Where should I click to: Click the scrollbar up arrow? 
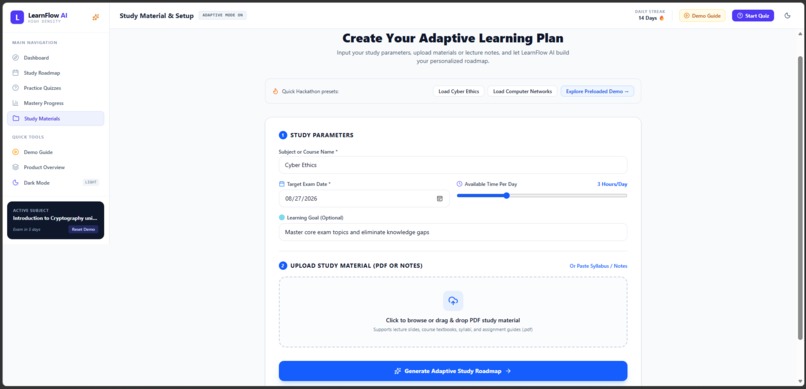pos(800,33)
